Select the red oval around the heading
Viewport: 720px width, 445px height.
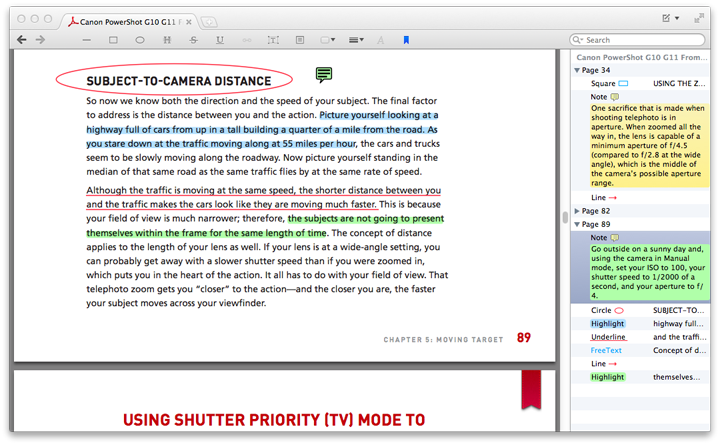pos(174,80)
